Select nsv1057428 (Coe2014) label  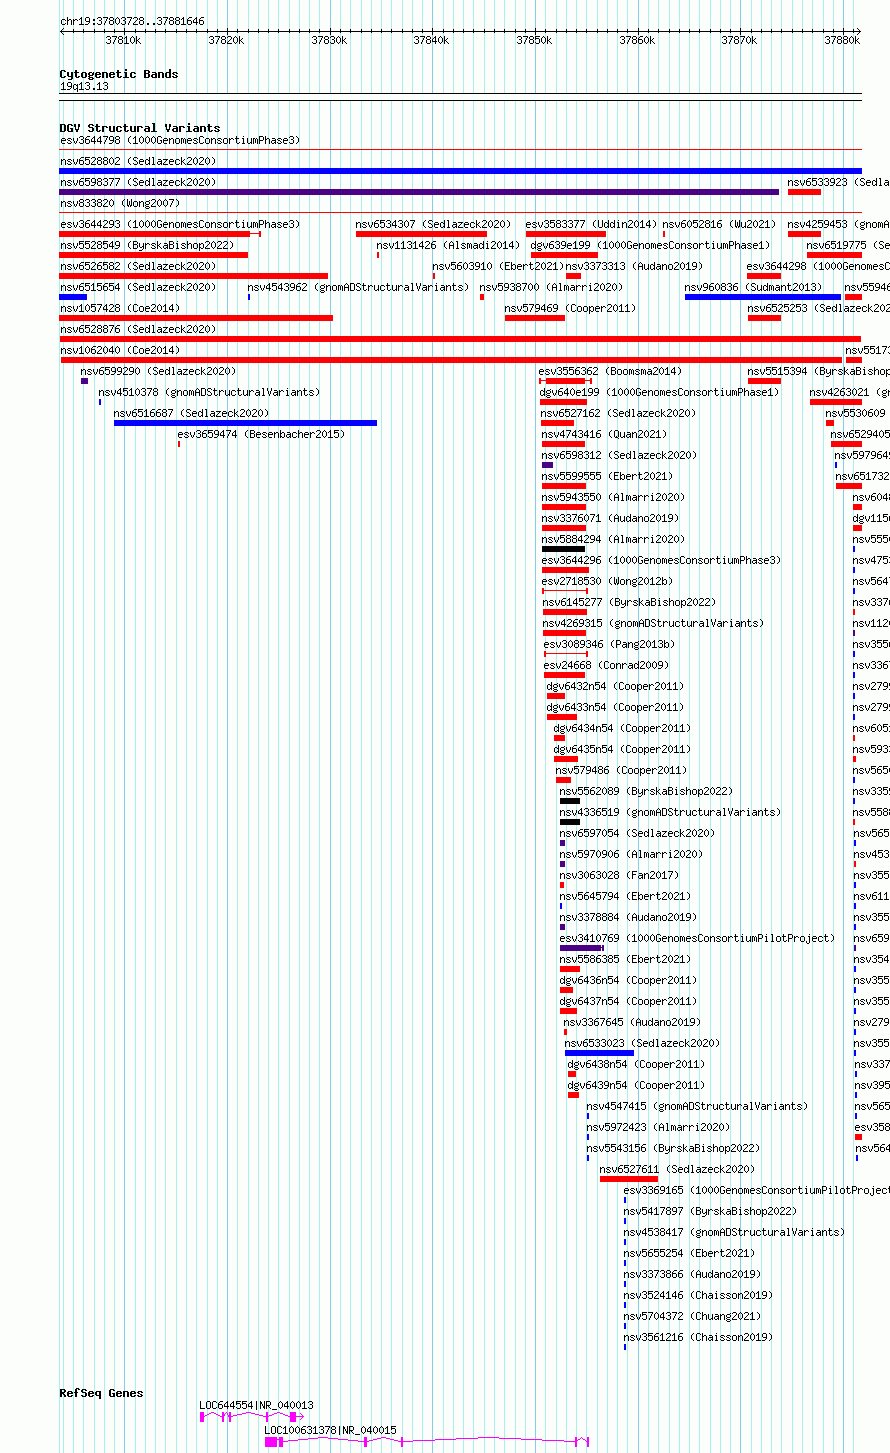[x=120, y=308]
